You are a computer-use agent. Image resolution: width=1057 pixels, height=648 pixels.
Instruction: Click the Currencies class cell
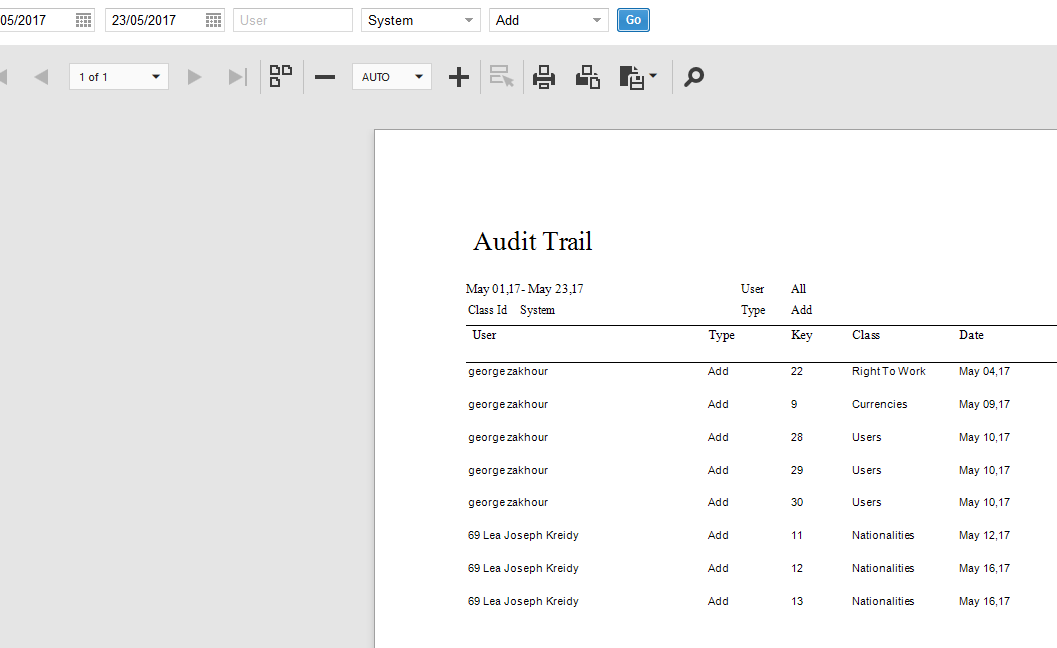pyautogui.click(x=879, y=405)
